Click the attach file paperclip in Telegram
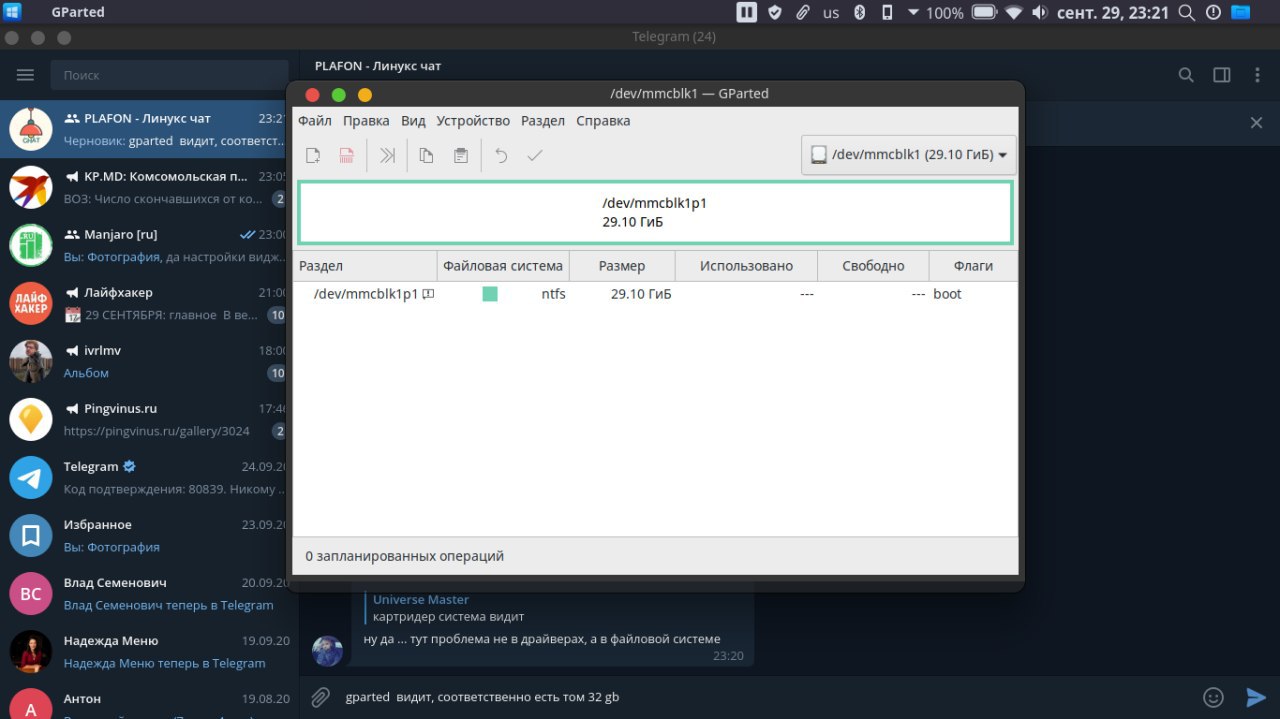Viewport: 1280px width, 719px height. pos(320,697)
